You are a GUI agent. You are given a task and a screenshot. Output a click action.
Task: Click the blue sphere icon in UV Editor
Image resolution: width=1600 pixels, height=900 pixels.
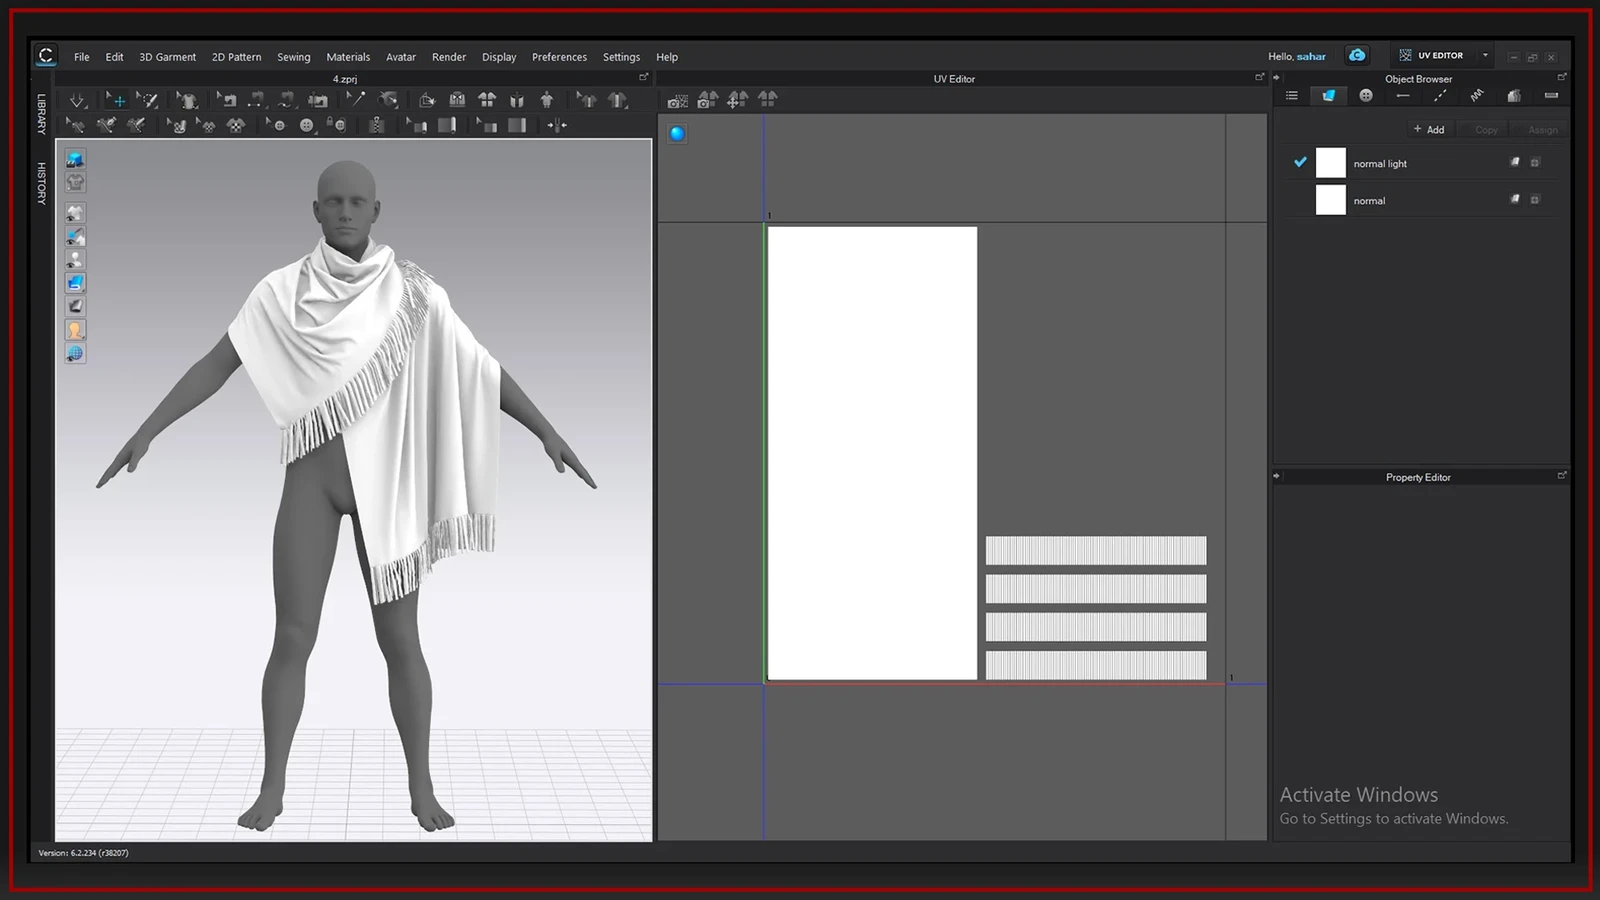pos(677,133)
